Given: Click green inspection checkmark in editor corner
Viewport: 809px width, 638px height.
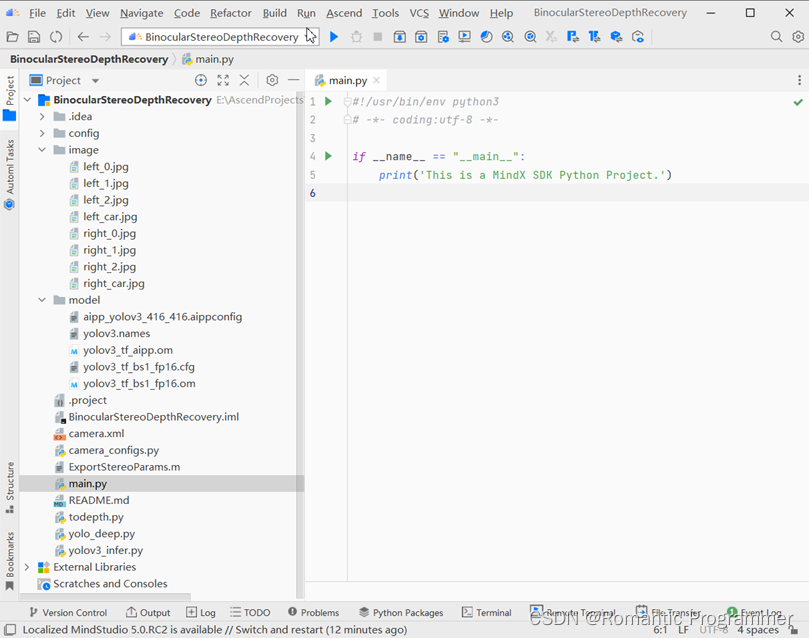Looking at the screenshot, I should click(x=798, y=102).
